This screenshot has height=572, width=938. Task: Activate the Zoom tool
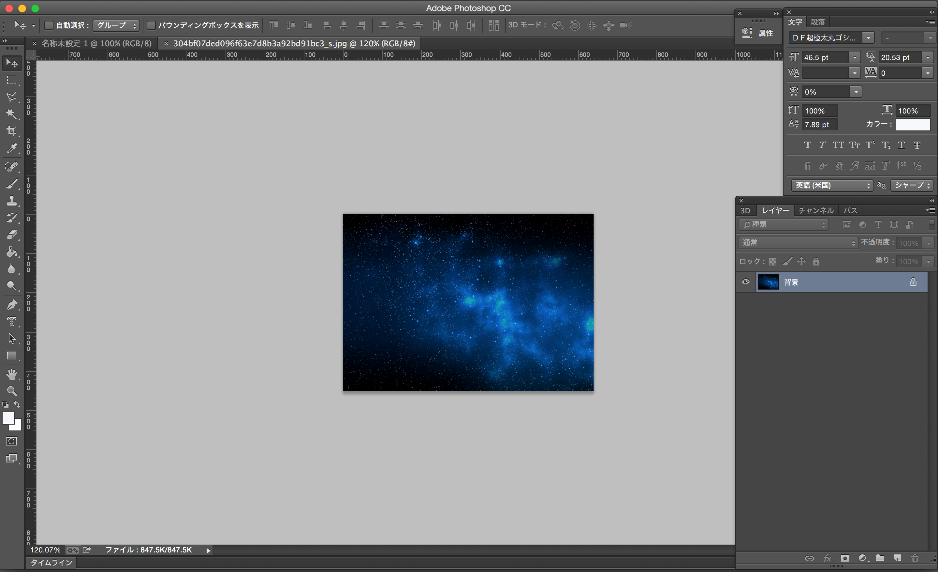coord(12,391)
